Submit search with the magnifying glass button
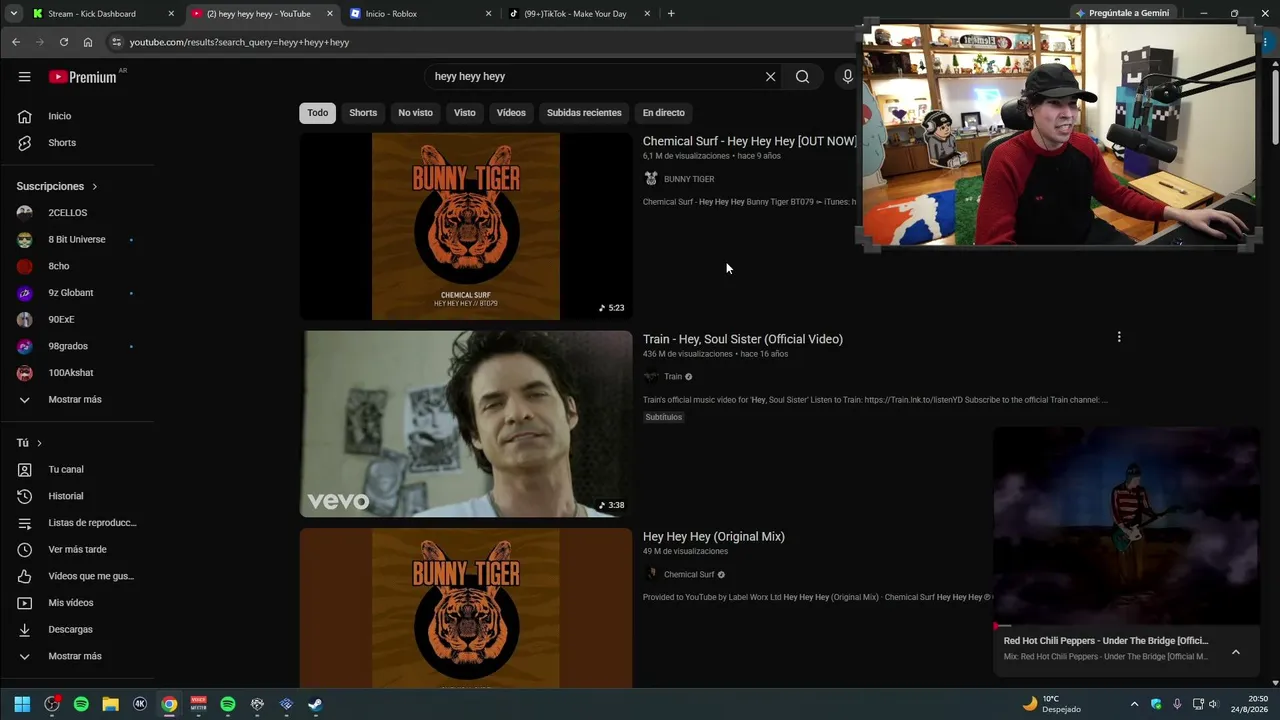The height and width of the screenshot is (720, 1280). tap(802, 77)
